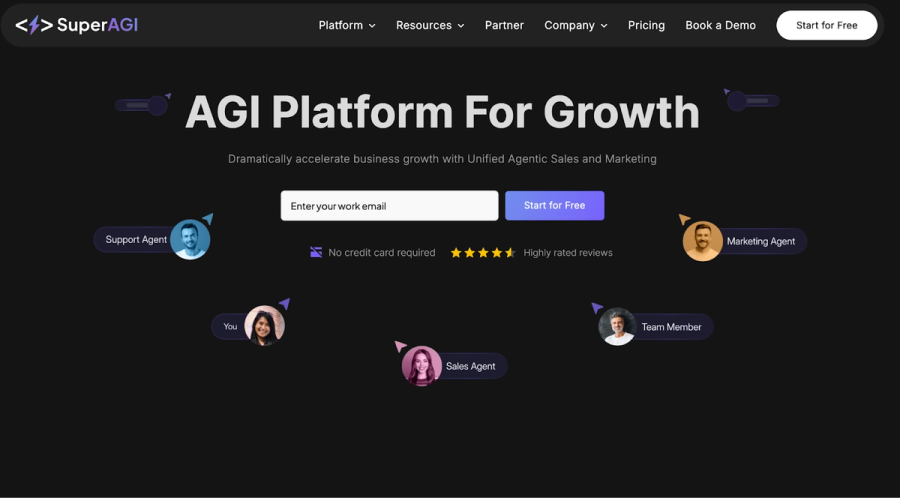
Task: Go to the Pricing page
Action: [x=646, y=25]
